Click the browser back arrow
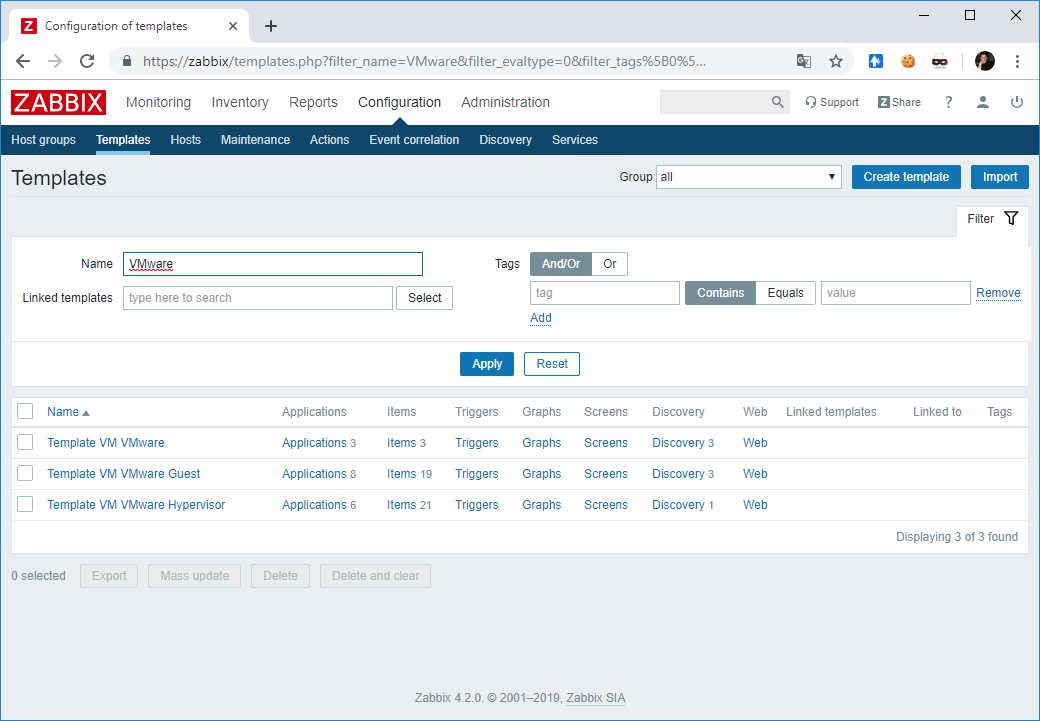Viewport: 1040px width, 721px height. [23, 62]
